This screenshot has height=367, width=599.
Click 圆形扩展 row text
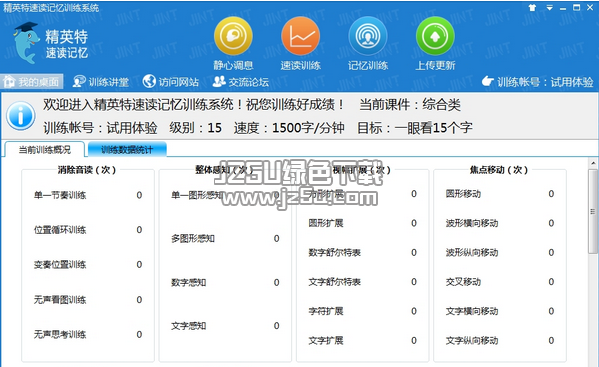click(x=326, y=223)
